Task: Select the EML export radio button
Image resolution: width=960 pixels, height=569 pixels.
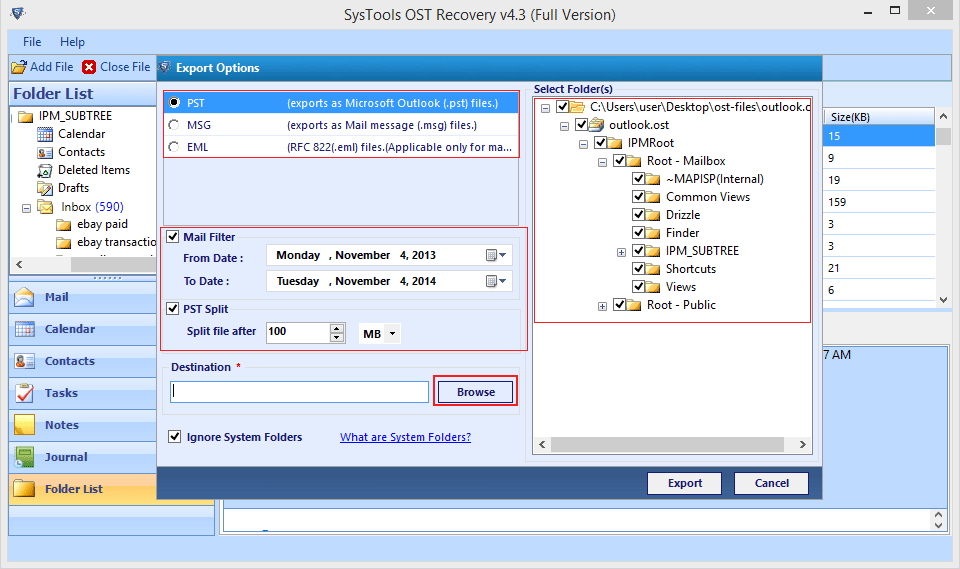Action: click(x=174, y=147)
